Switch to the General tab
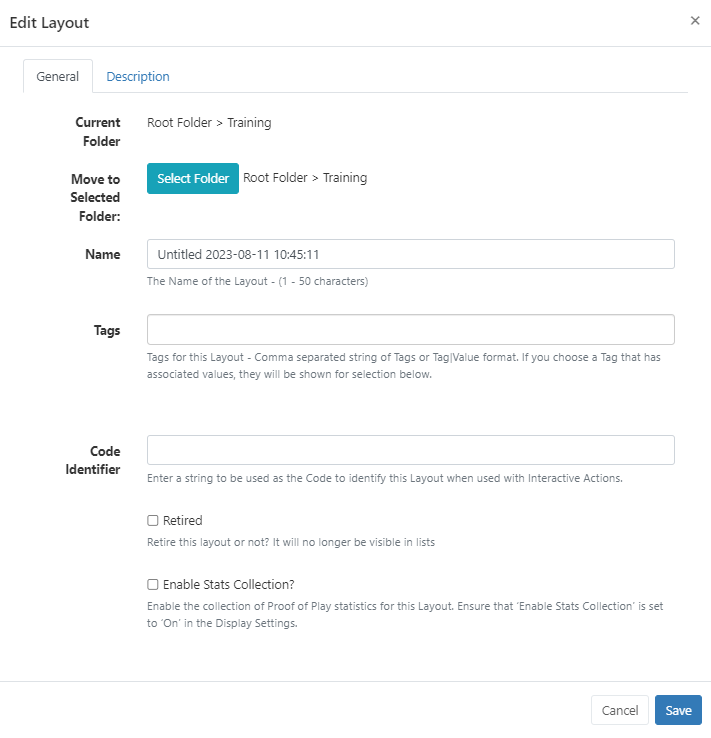Image resolution: width=711 pixels, height=738 pixels. [58, 77]
